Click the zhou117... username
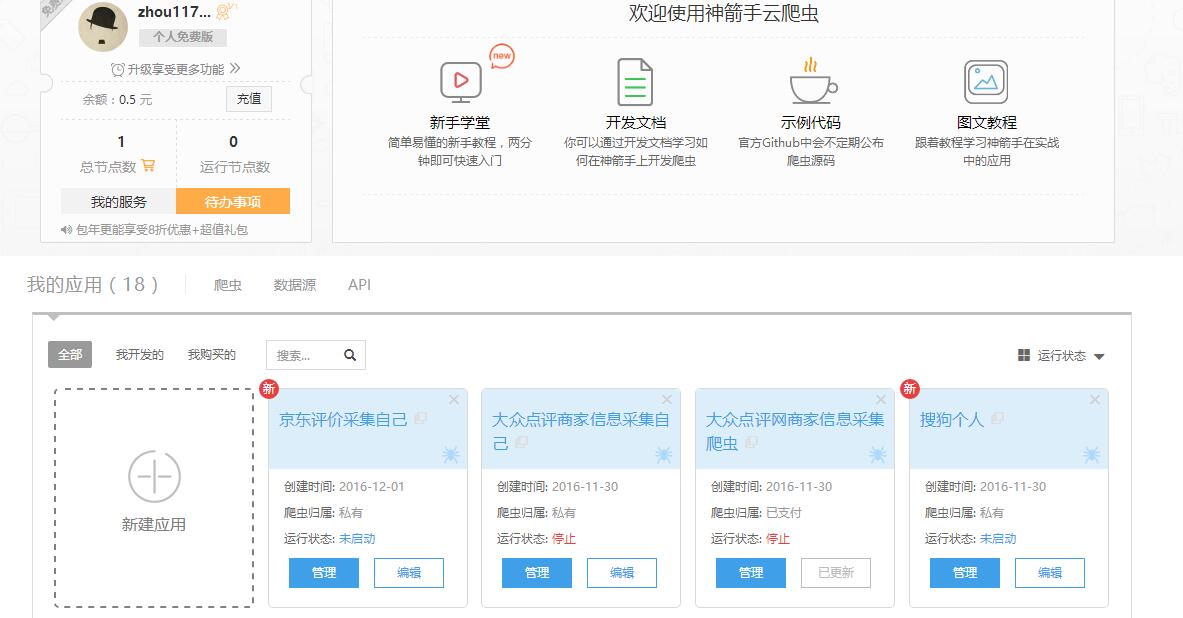The image size is (1183, 618). tap(174, 11)
